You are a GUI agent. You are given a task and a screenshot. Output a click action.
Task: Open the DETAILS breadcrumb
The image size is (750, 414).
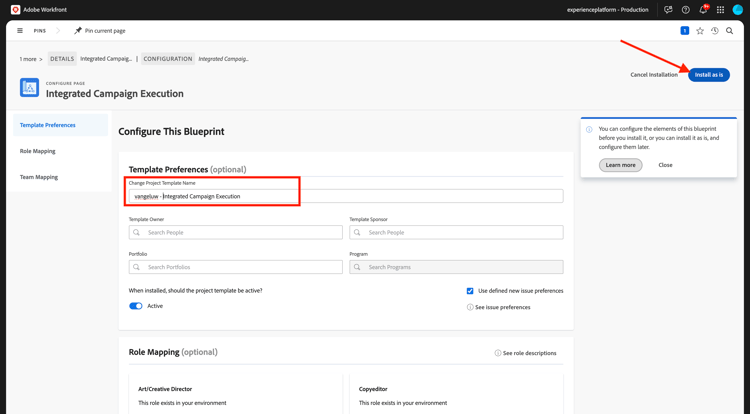62,59
